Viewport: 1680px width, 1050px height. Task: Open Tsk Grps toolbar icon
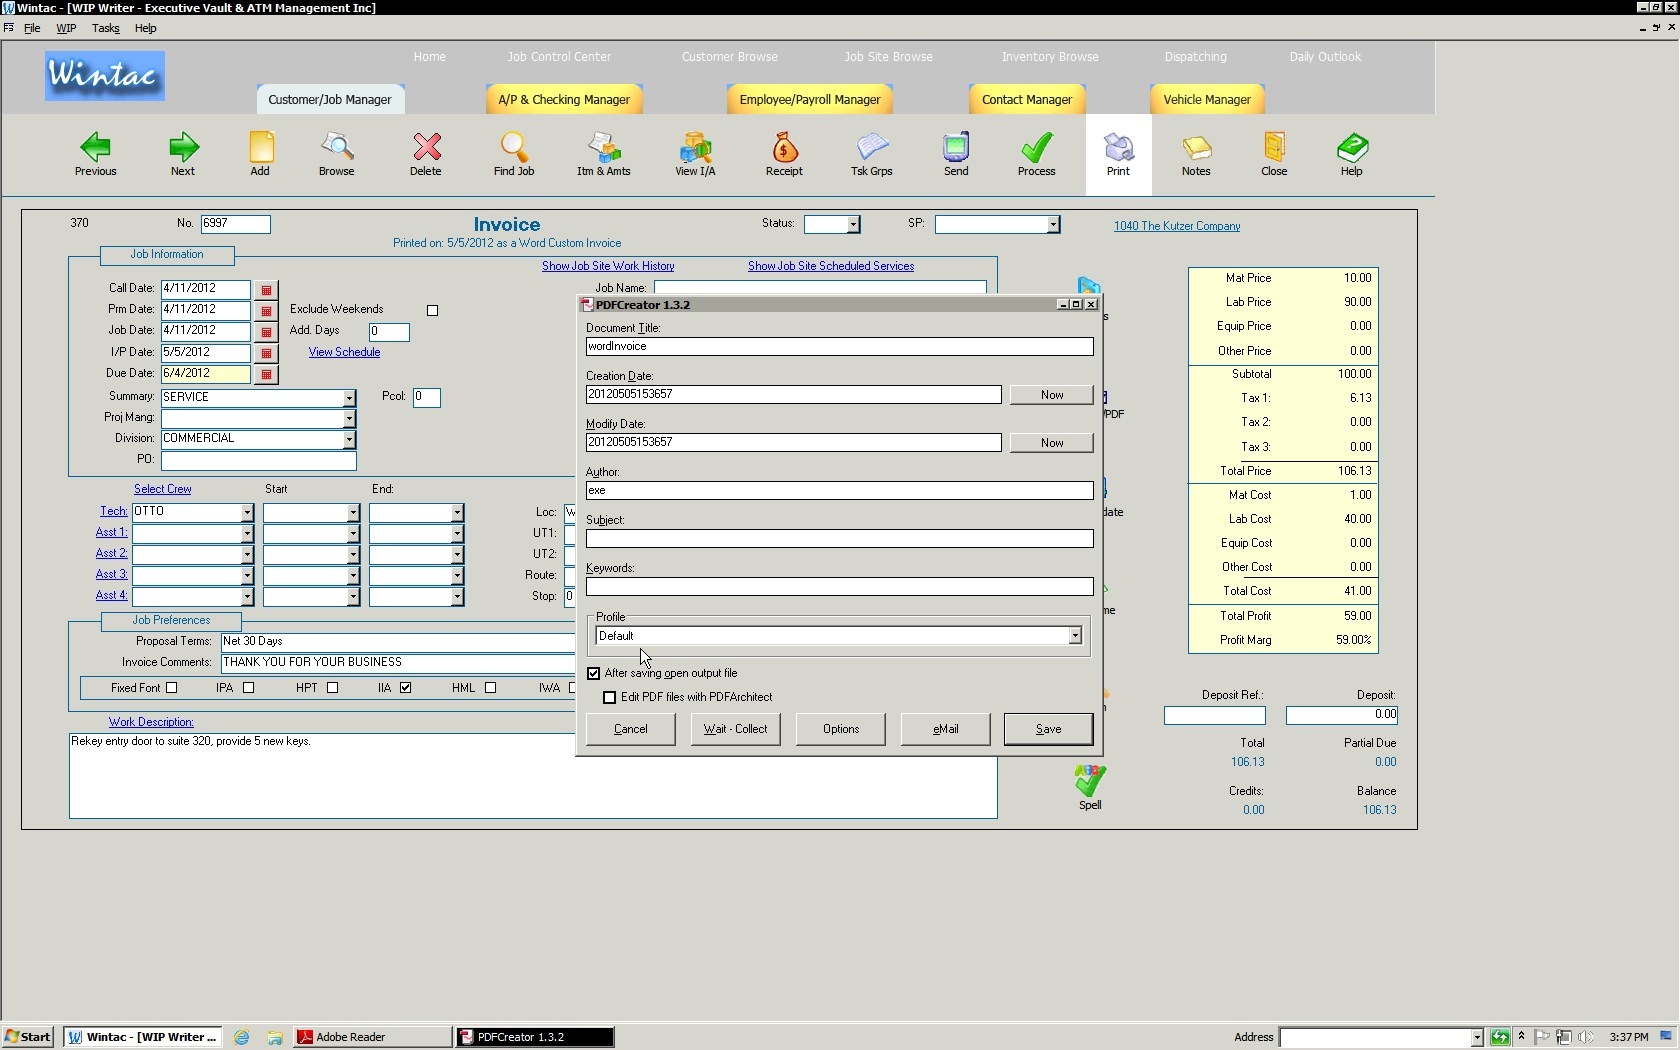coord(872,155)
